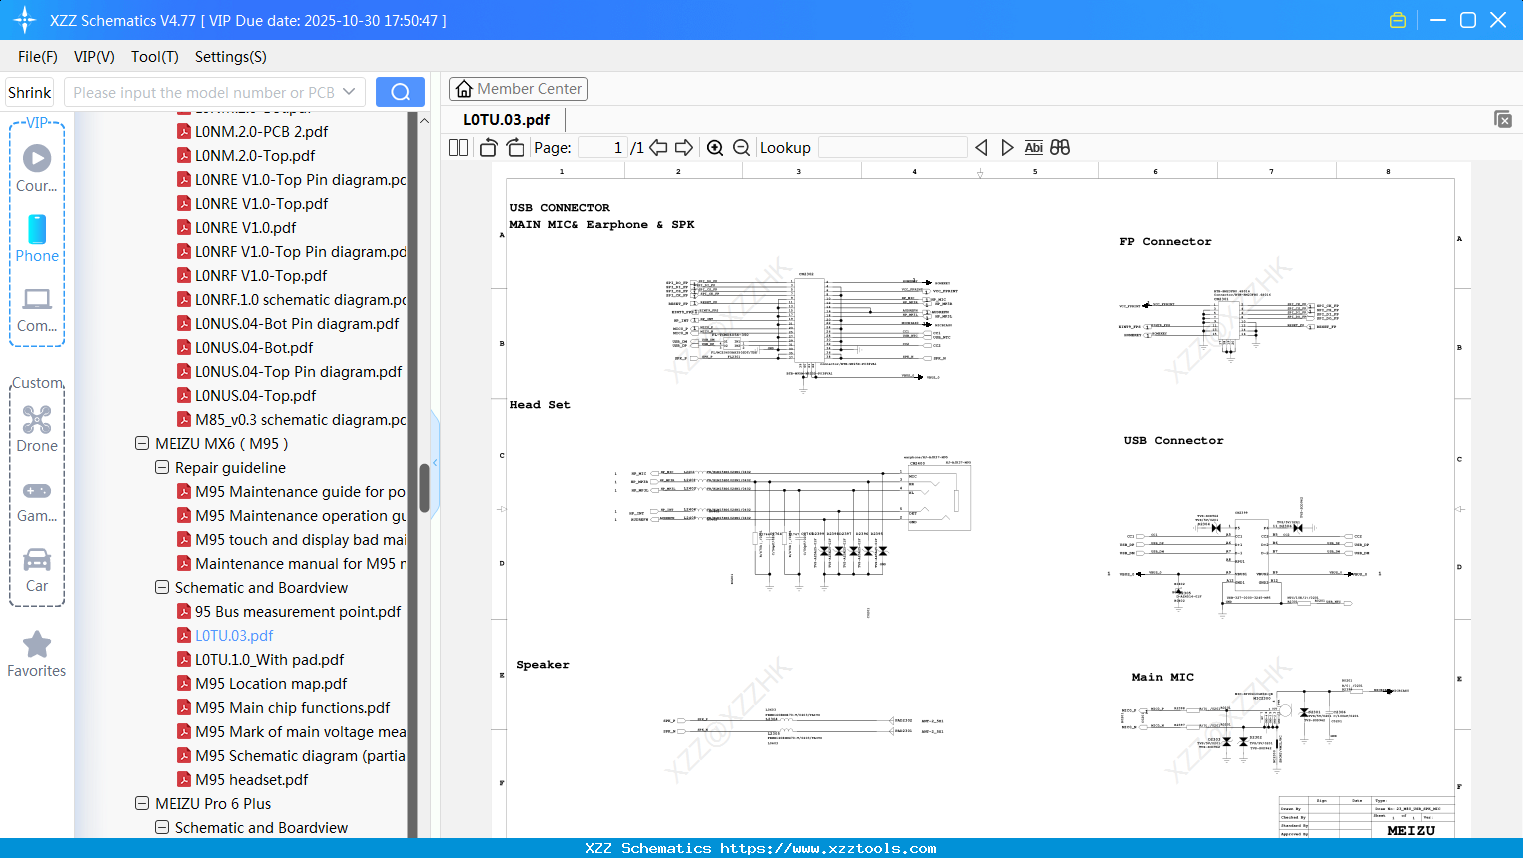This screenshot has width=1523, height=858.
Task: Click the M95 headset.pdf PDF icon
Action: pos(184,779)
